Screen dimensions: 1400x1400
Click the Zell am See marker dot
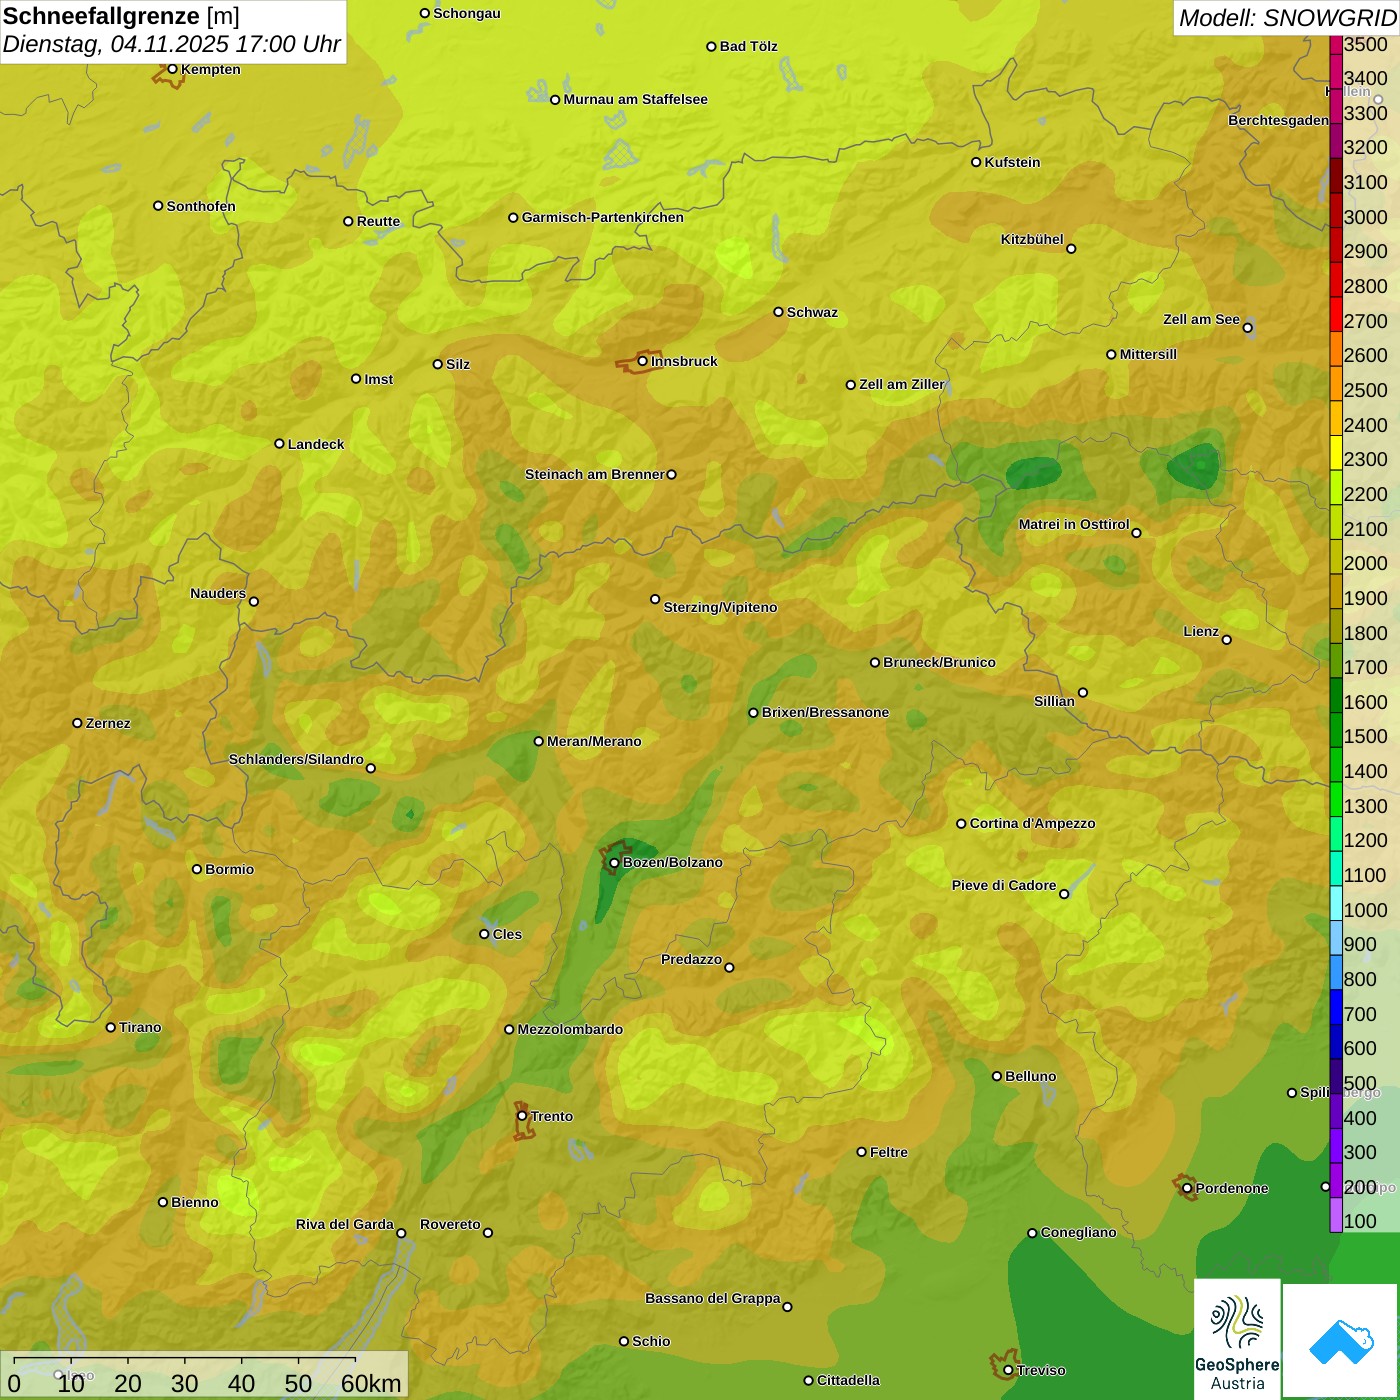1247,327
